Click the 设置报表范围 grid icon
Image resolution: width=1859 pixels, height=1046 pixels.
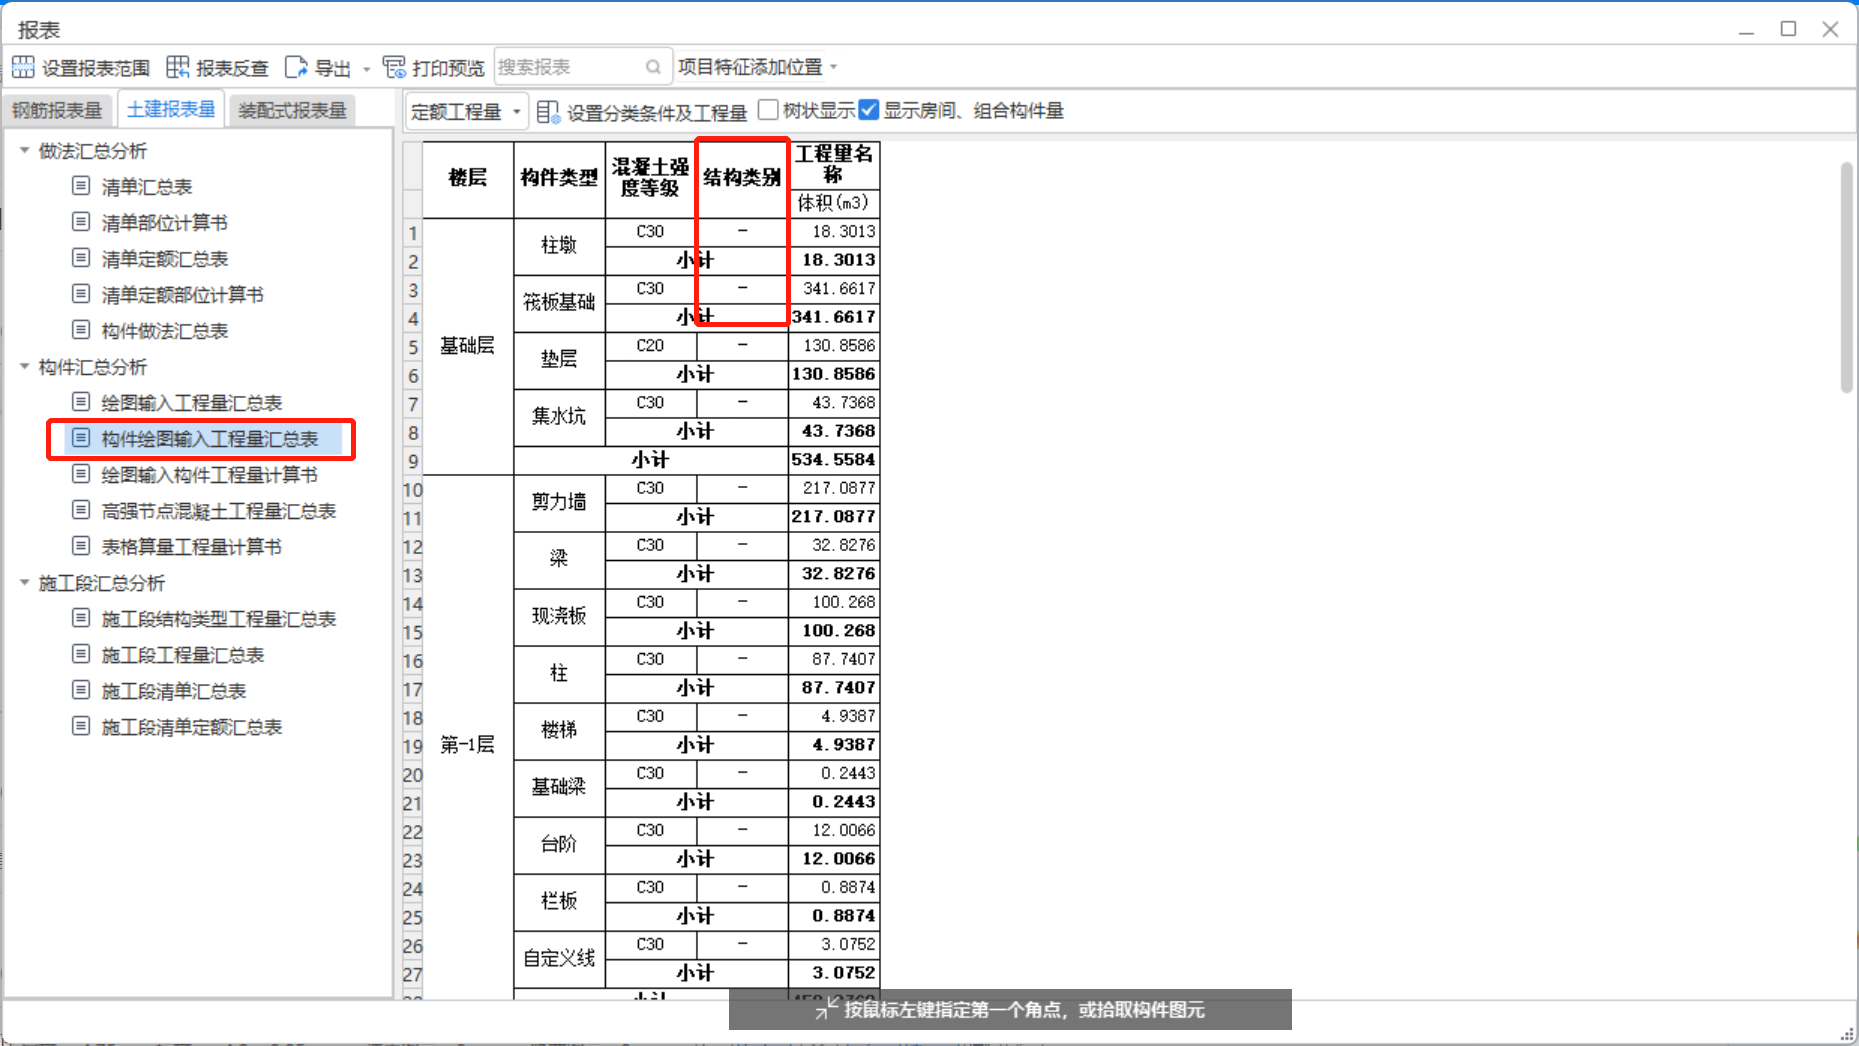23,67
